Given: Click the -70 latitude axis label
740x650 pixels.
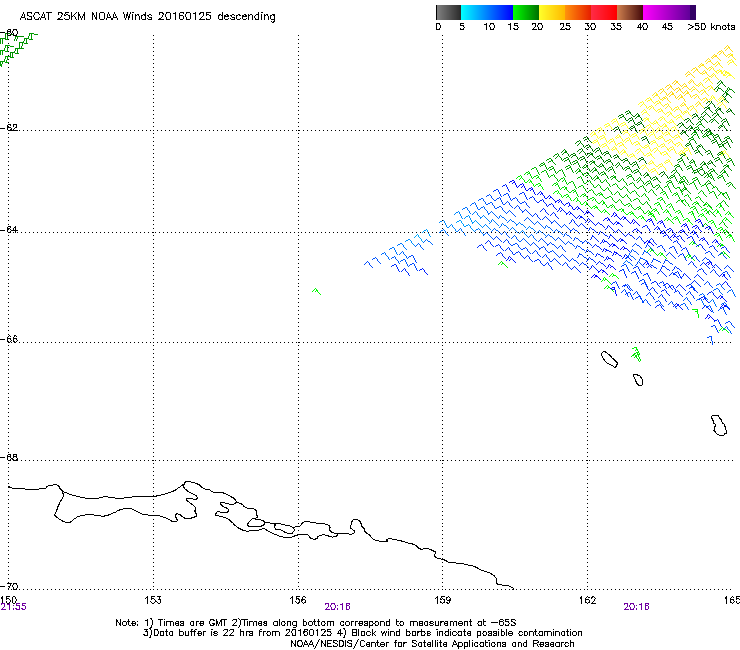Looking at the screenshot, I should coord(9,586).
